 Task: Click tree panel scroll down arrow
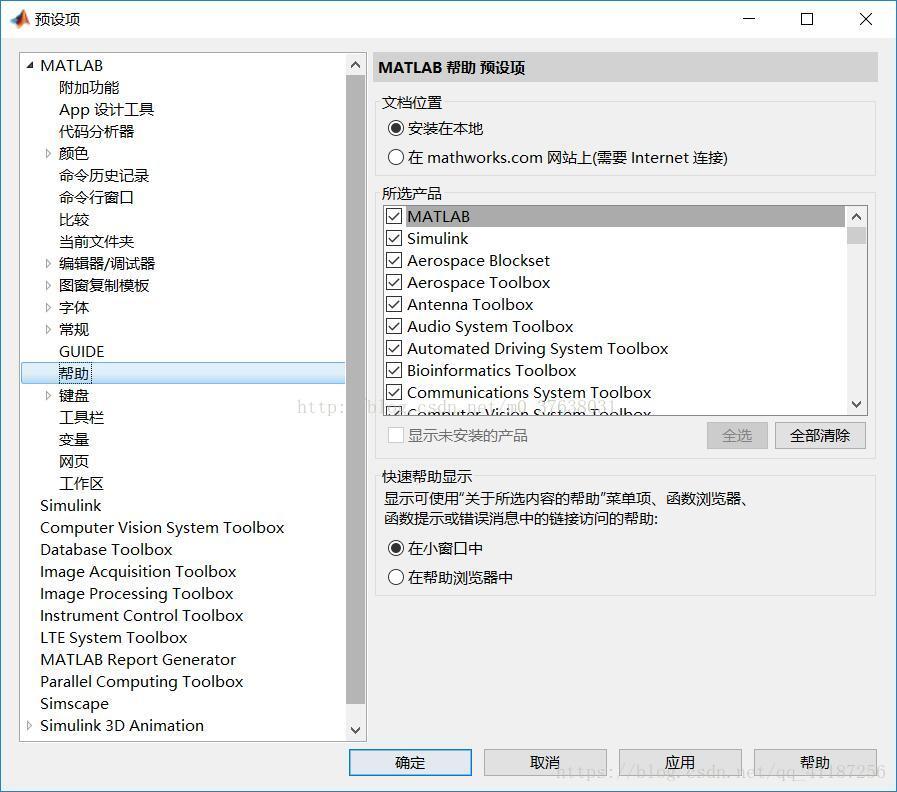pyautogui.click(x=355, y=730)
